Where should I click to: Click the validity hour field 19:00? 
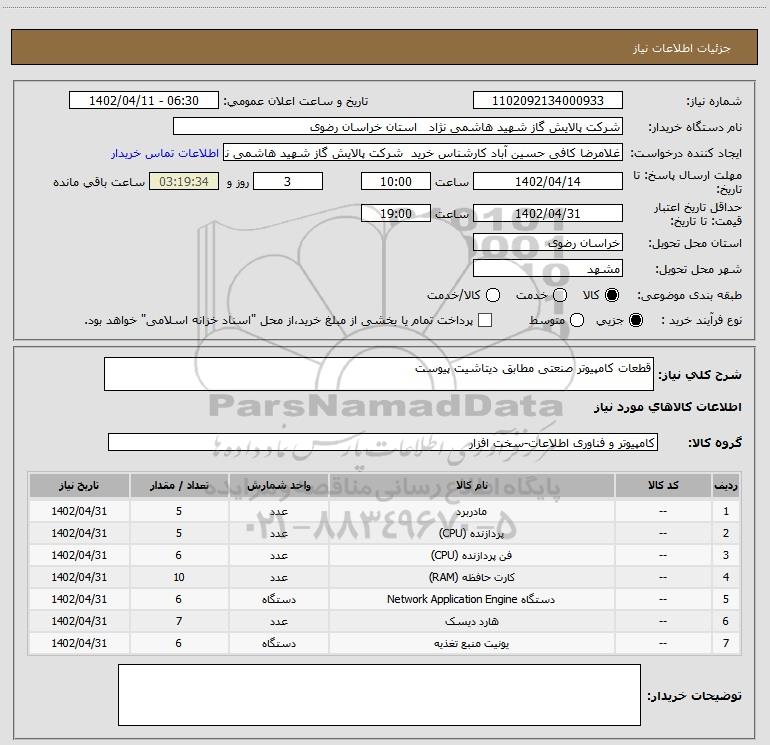[x=396, y=213]
